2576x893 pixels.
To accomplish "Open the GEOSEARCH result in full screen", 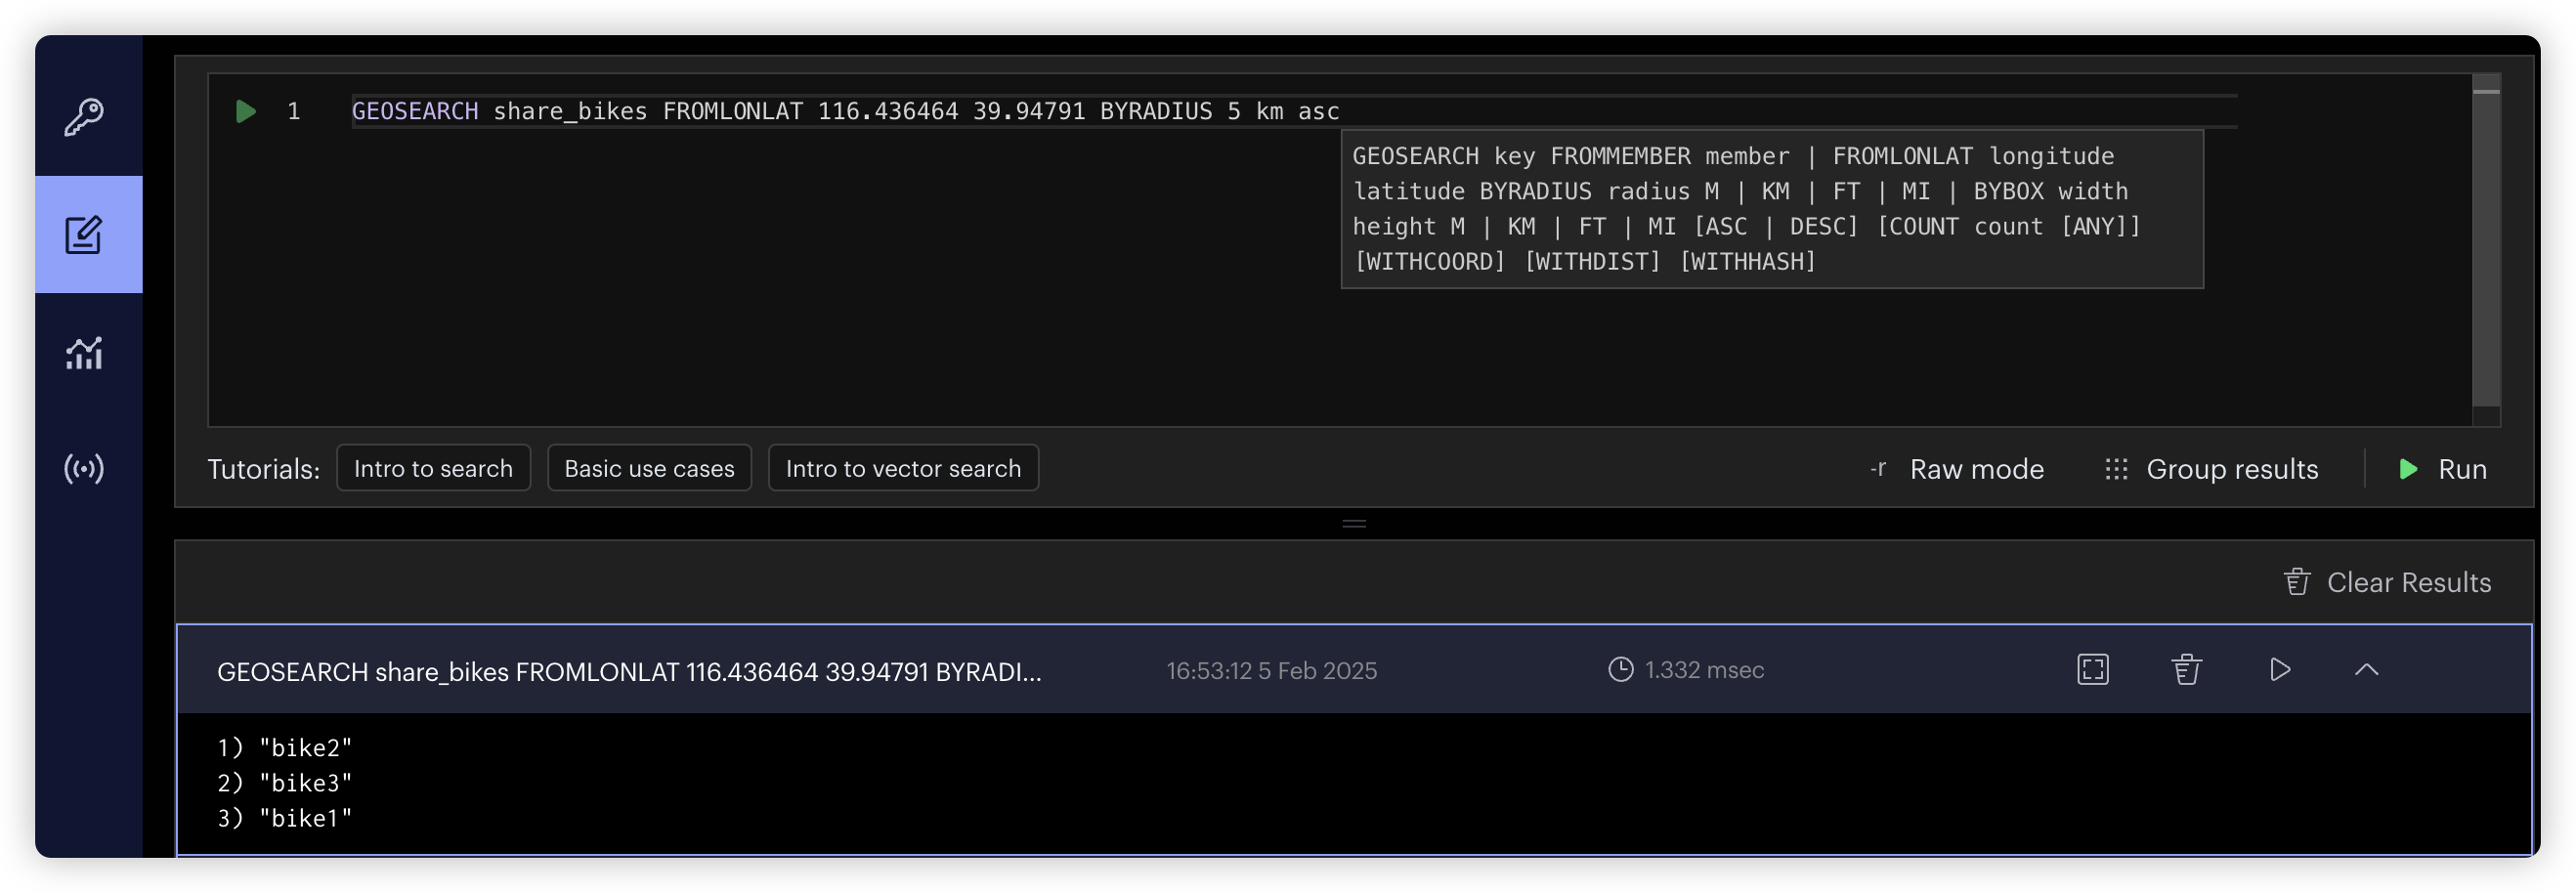I will (x=2092, y=669).
